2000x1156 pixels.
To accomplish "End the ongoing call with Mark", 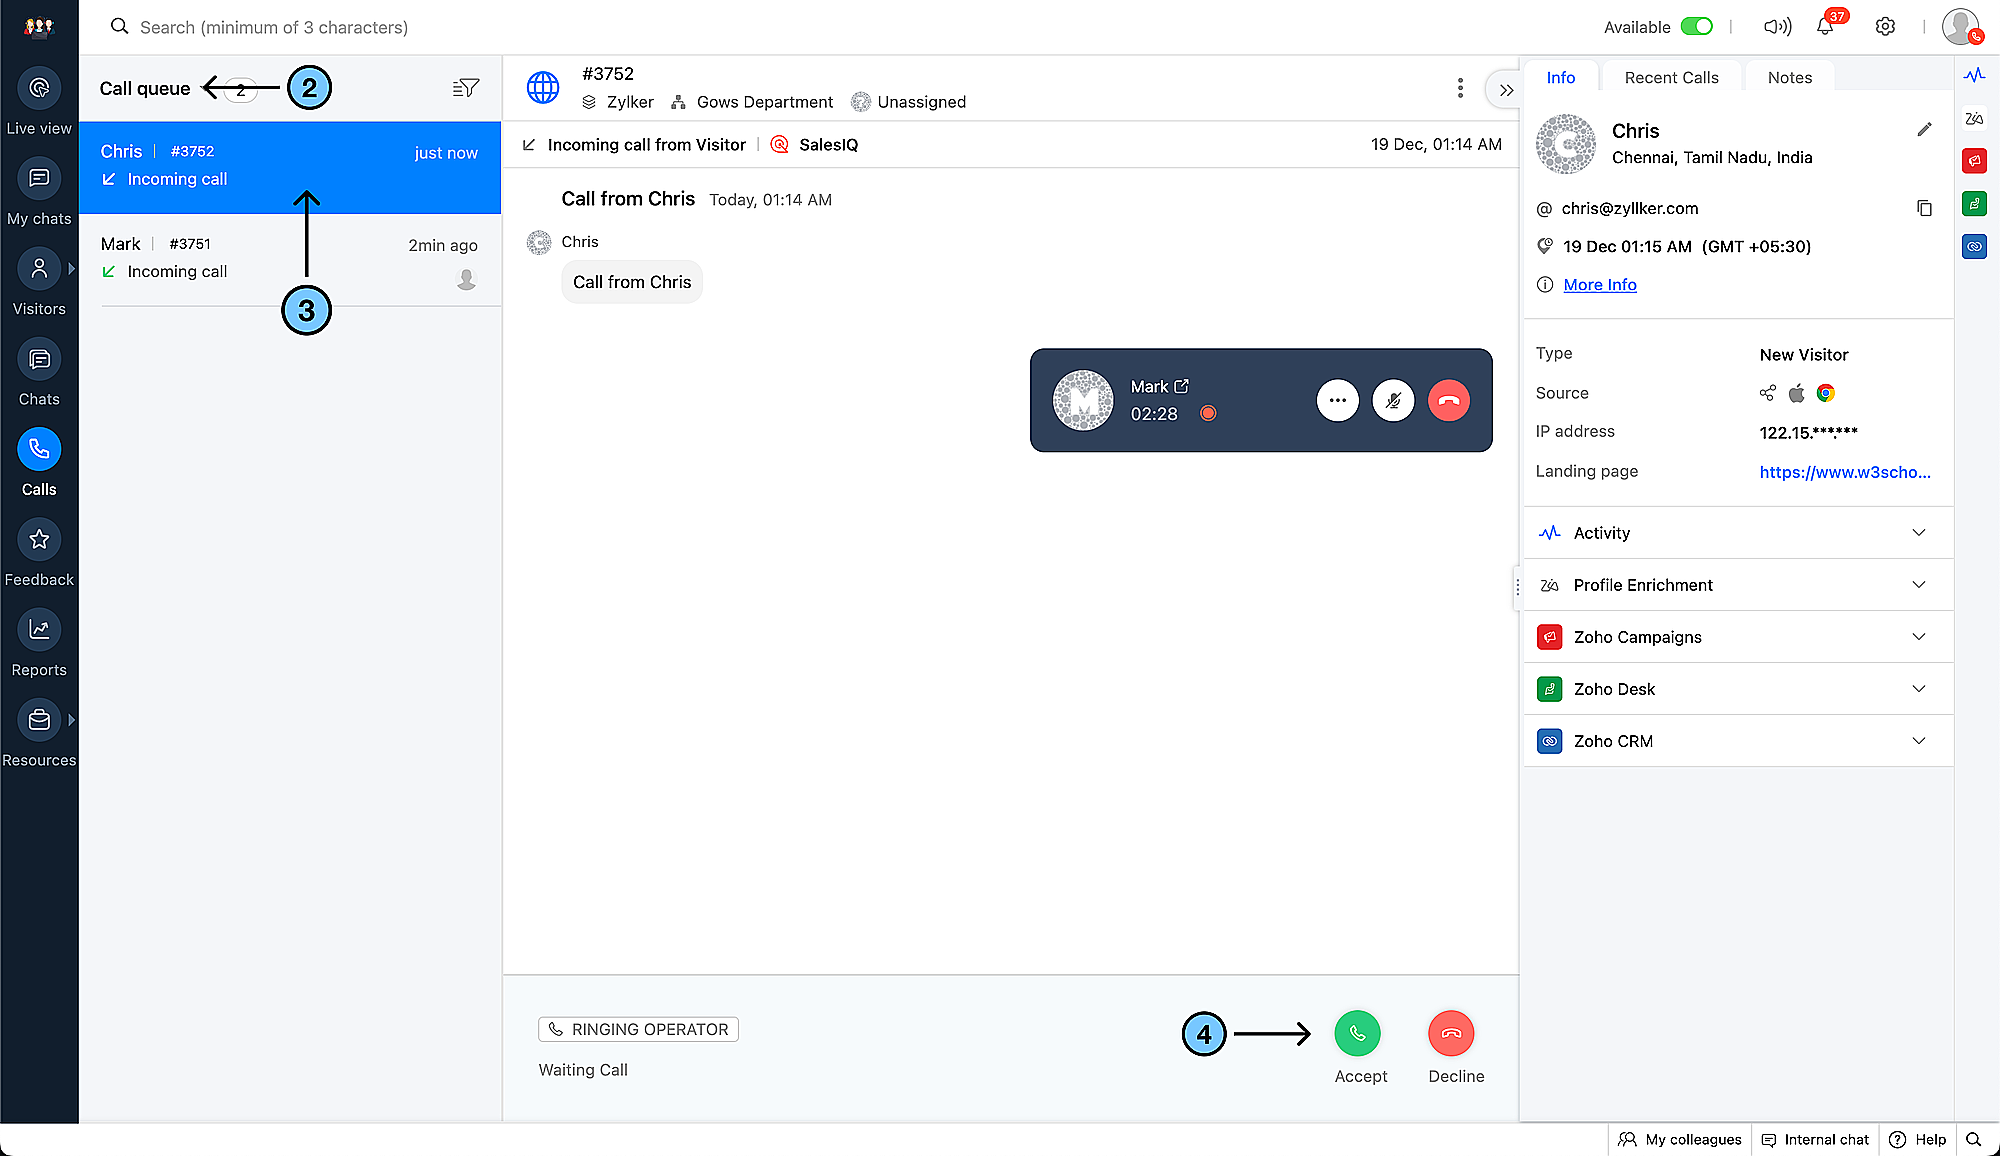I will 1449,401.
